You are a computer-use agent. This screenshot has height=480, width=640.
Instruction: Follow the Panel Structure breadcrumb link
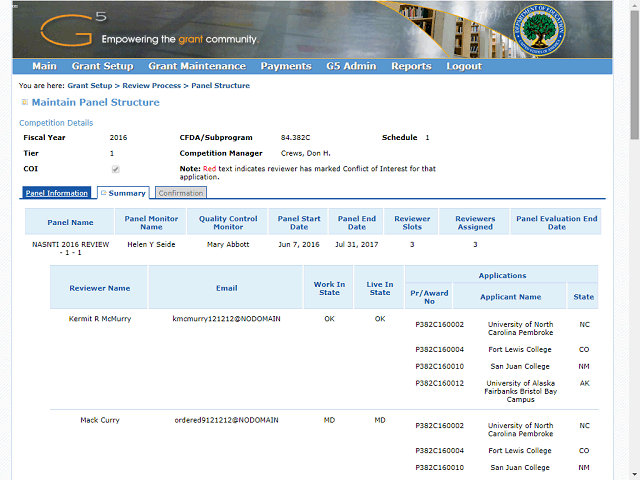click(220, 86)
